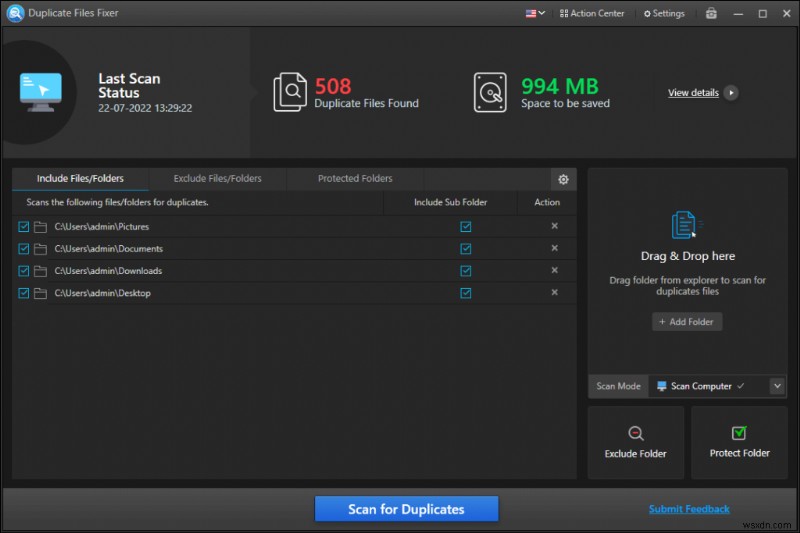Remove the Downloads folder with X
This screenshot has height=533, width=800.
click(555, 270)
